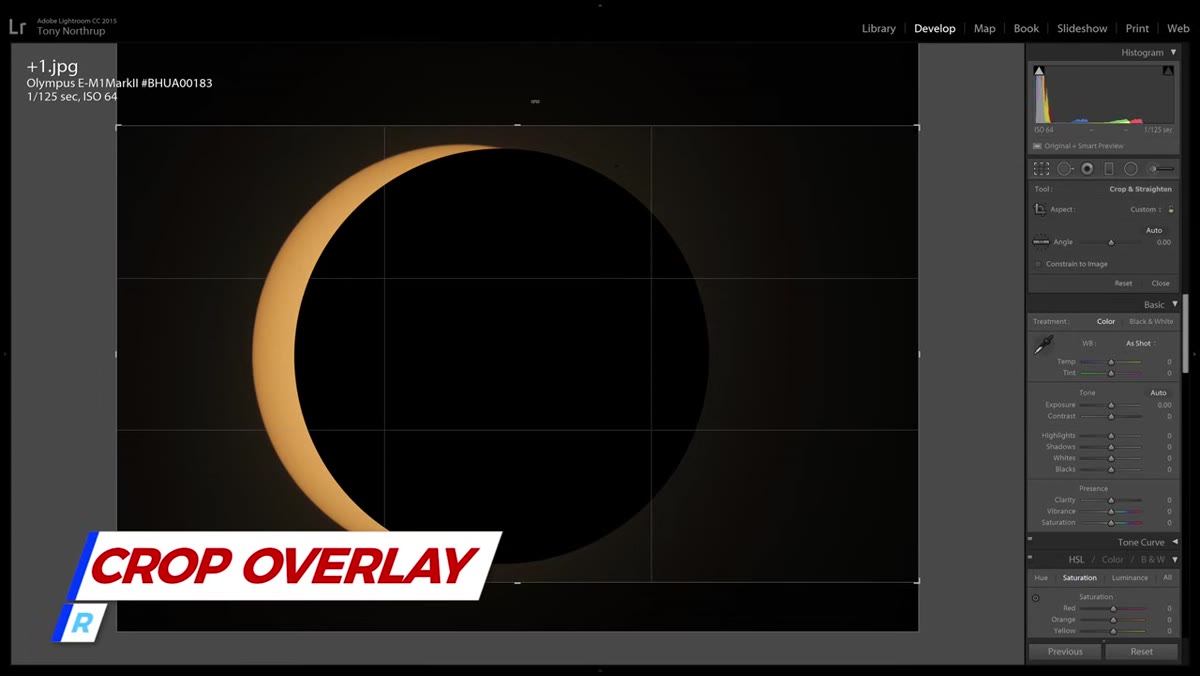The width and height of the screenshot is (1200, 676).
Task: Select the Spot Removal tool
Action: point(1065,169)
